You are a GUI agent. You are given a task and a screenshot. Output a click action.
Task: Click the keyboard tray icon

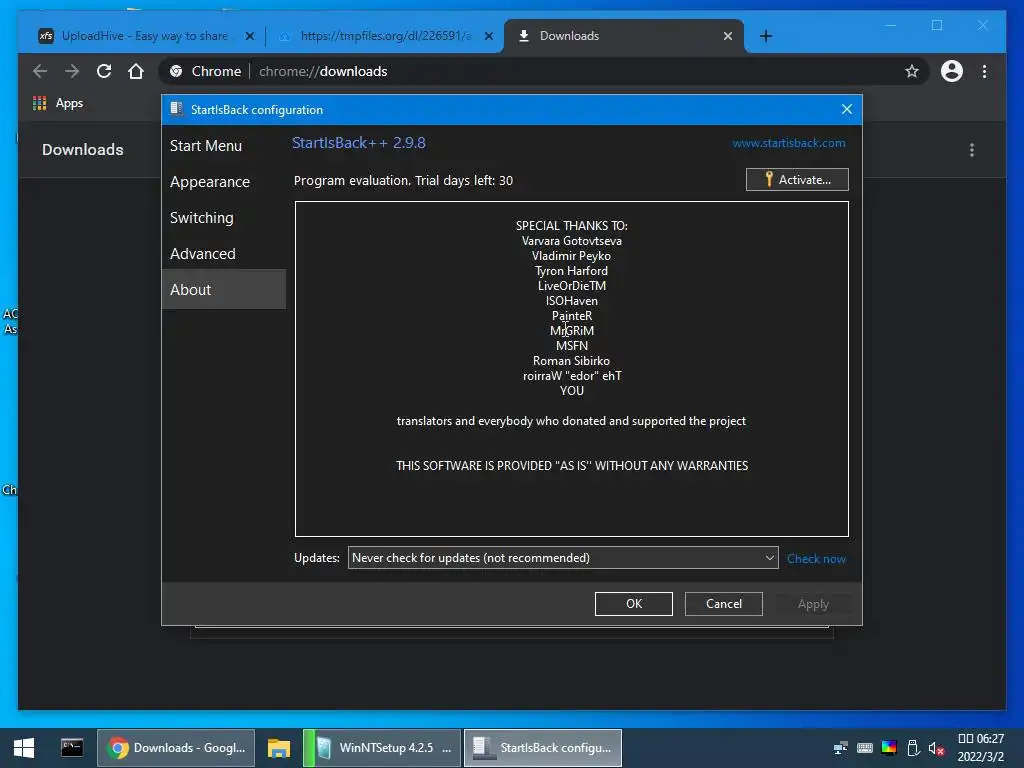coord(865,748)
